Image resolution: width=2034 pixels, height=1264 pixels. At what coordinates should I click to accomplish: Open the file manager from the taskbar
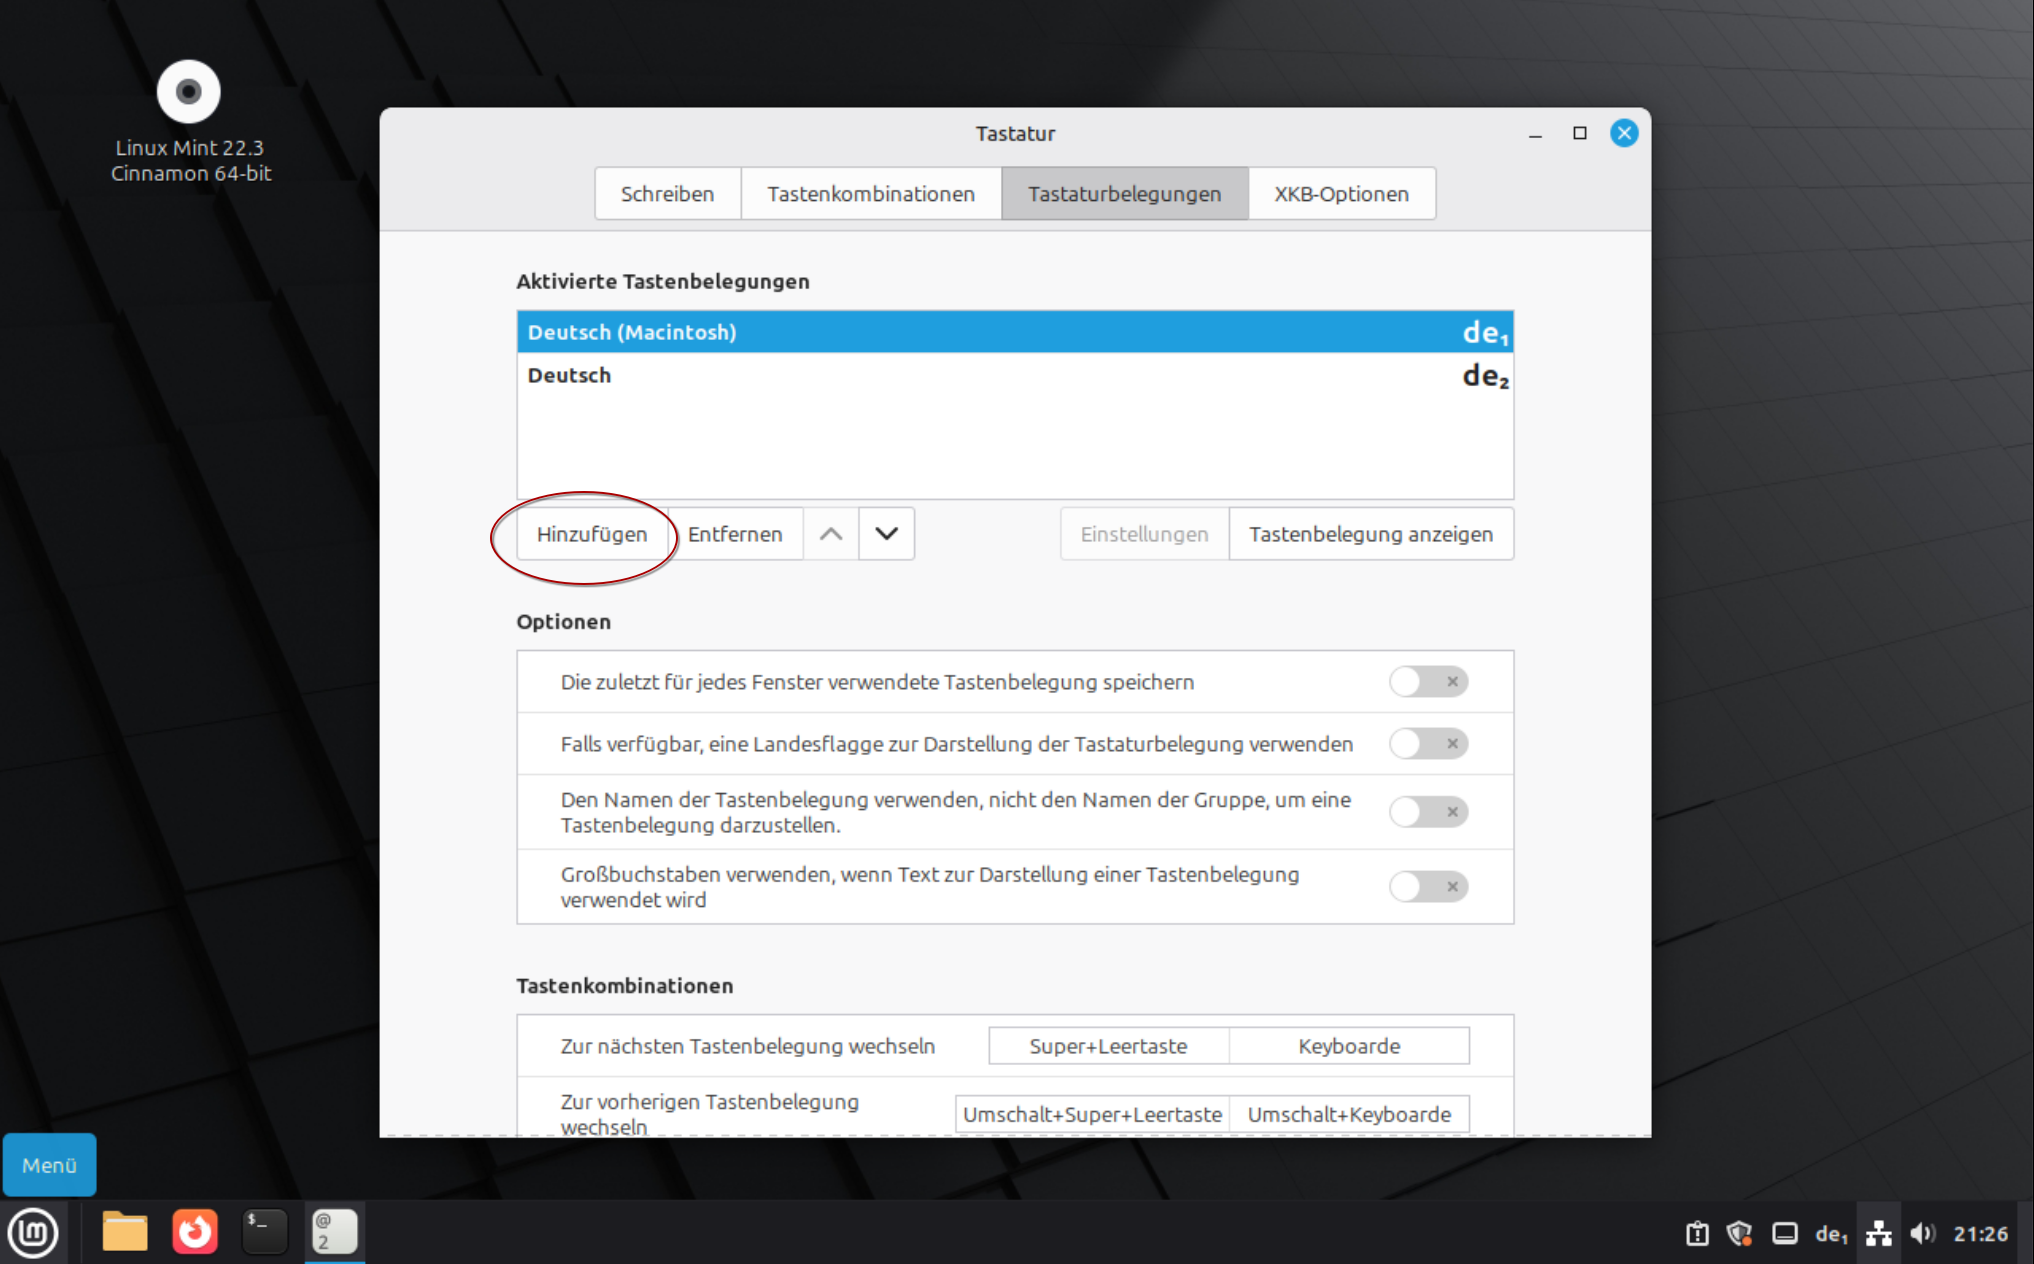pyautogui.click(x=124, y=1231)
